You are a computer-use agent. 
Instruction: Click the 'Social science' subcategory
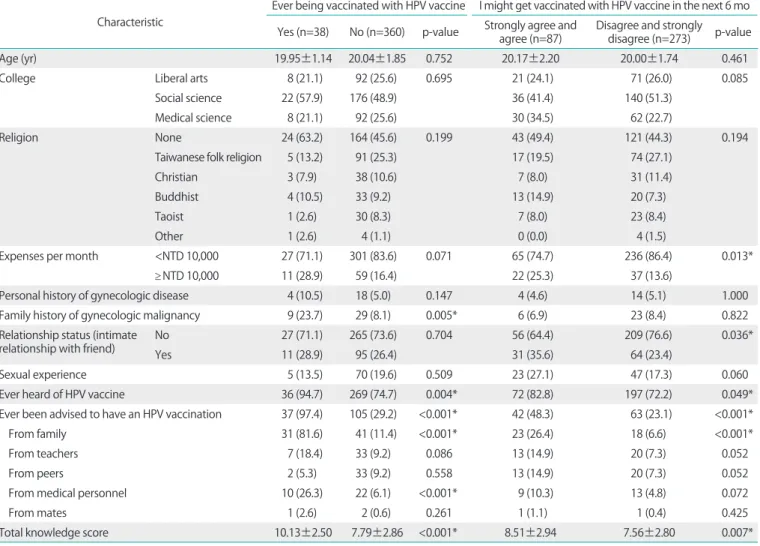[x=188, y=98]
